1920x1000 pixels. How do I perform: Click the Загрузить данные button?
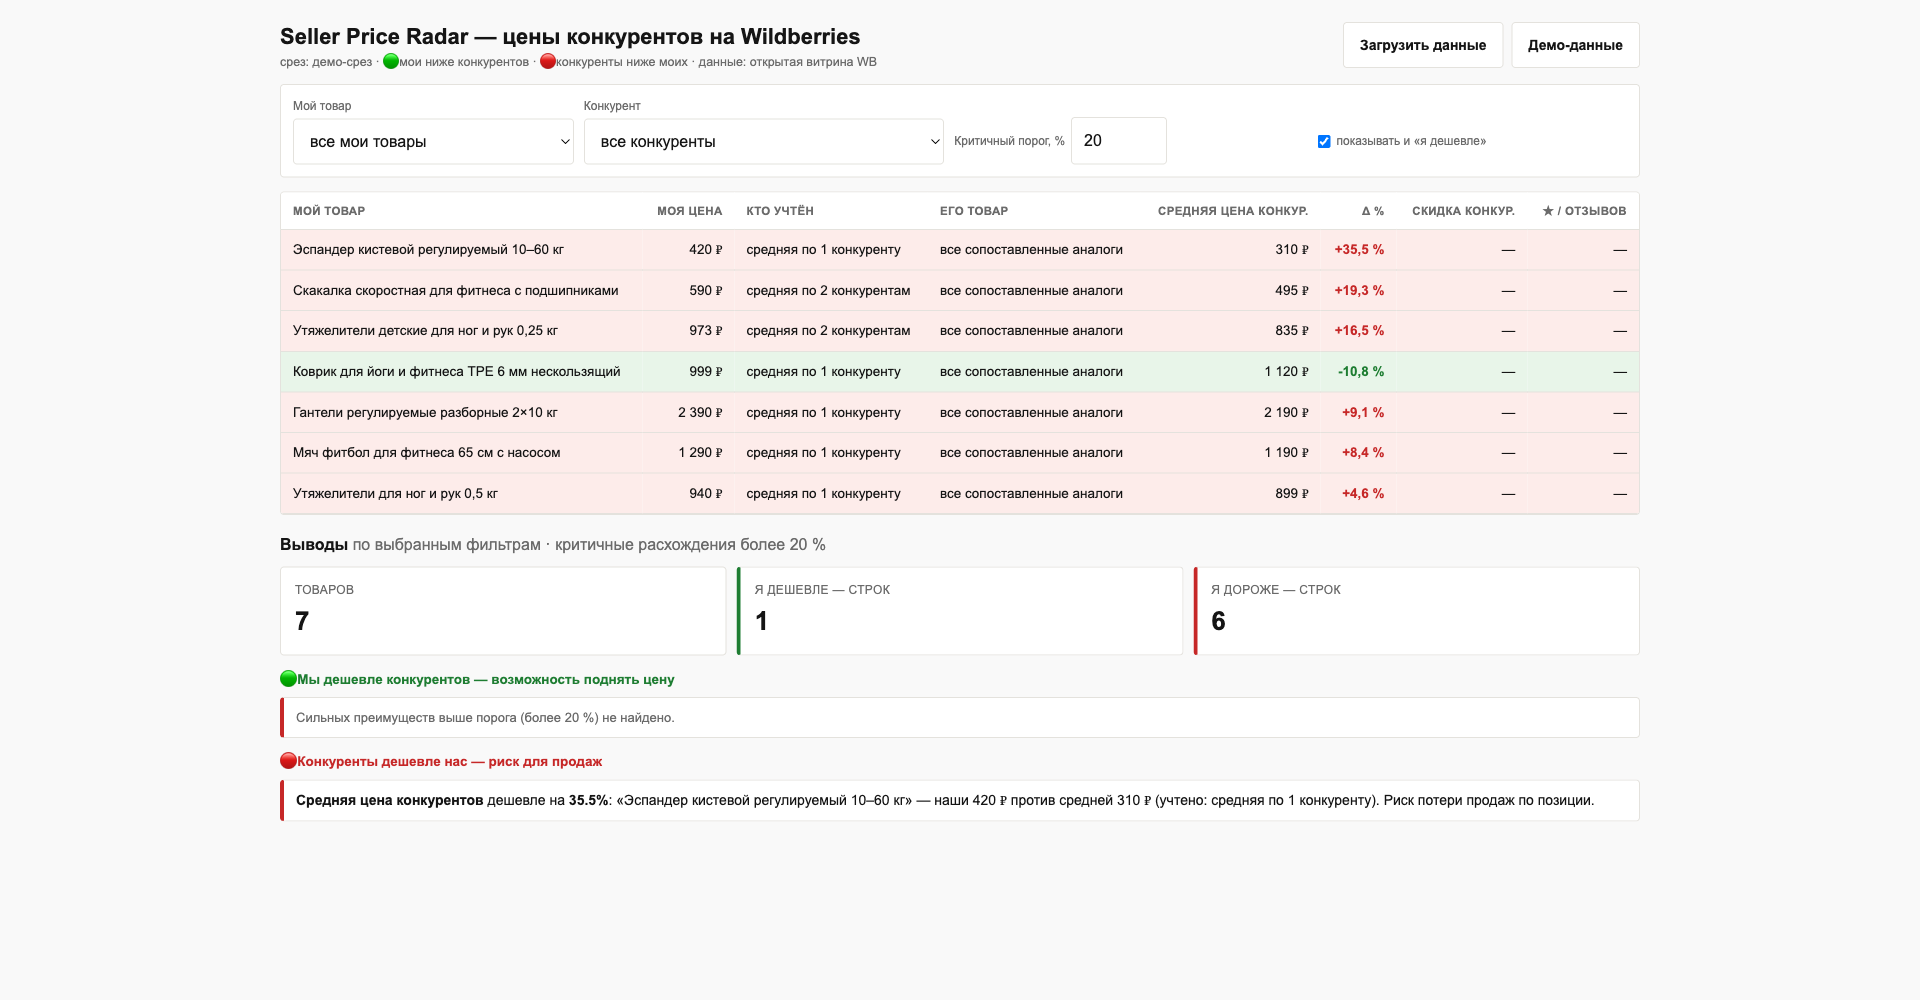coord(1422,45)
